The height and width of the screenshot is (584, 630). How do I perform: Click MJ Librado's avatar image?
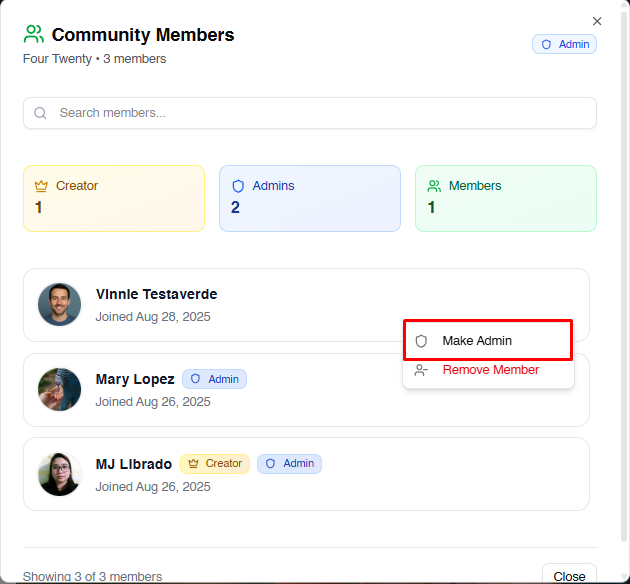click(60, 474)
